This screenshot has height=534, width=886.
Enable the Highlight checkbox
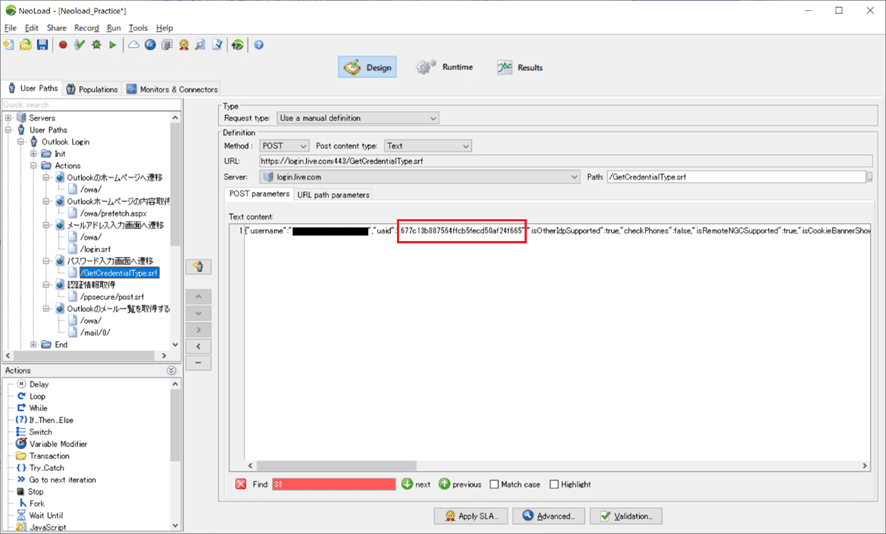554,484
